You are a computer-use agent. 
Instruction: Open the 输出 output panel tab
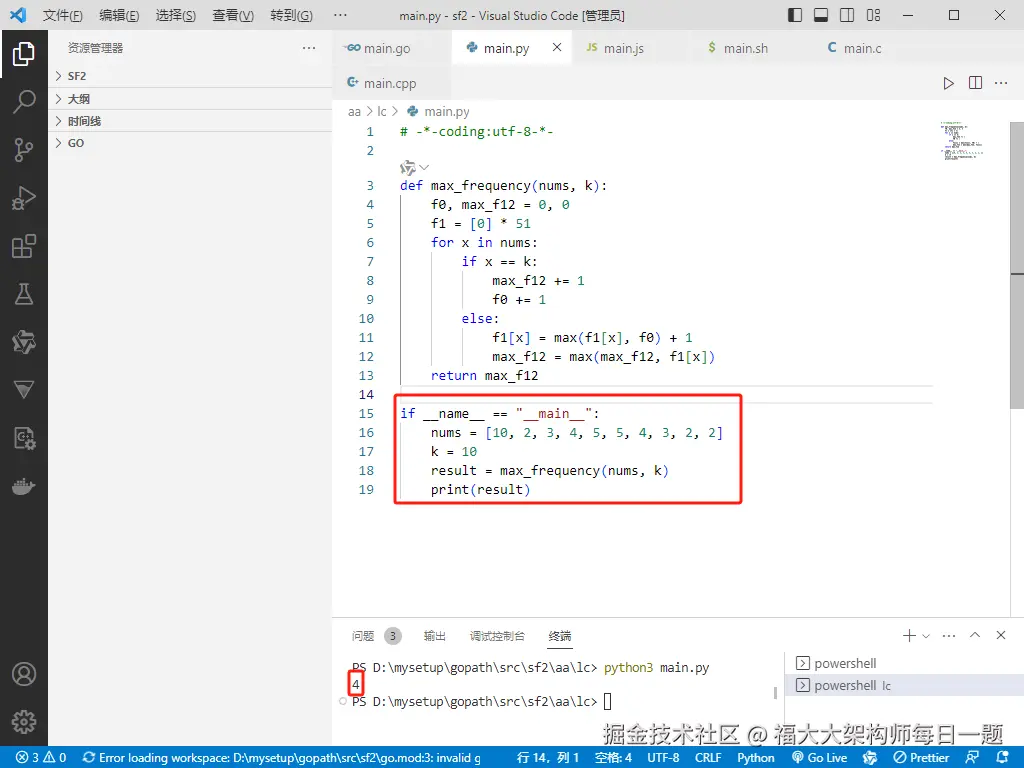[x=434, y=635]
